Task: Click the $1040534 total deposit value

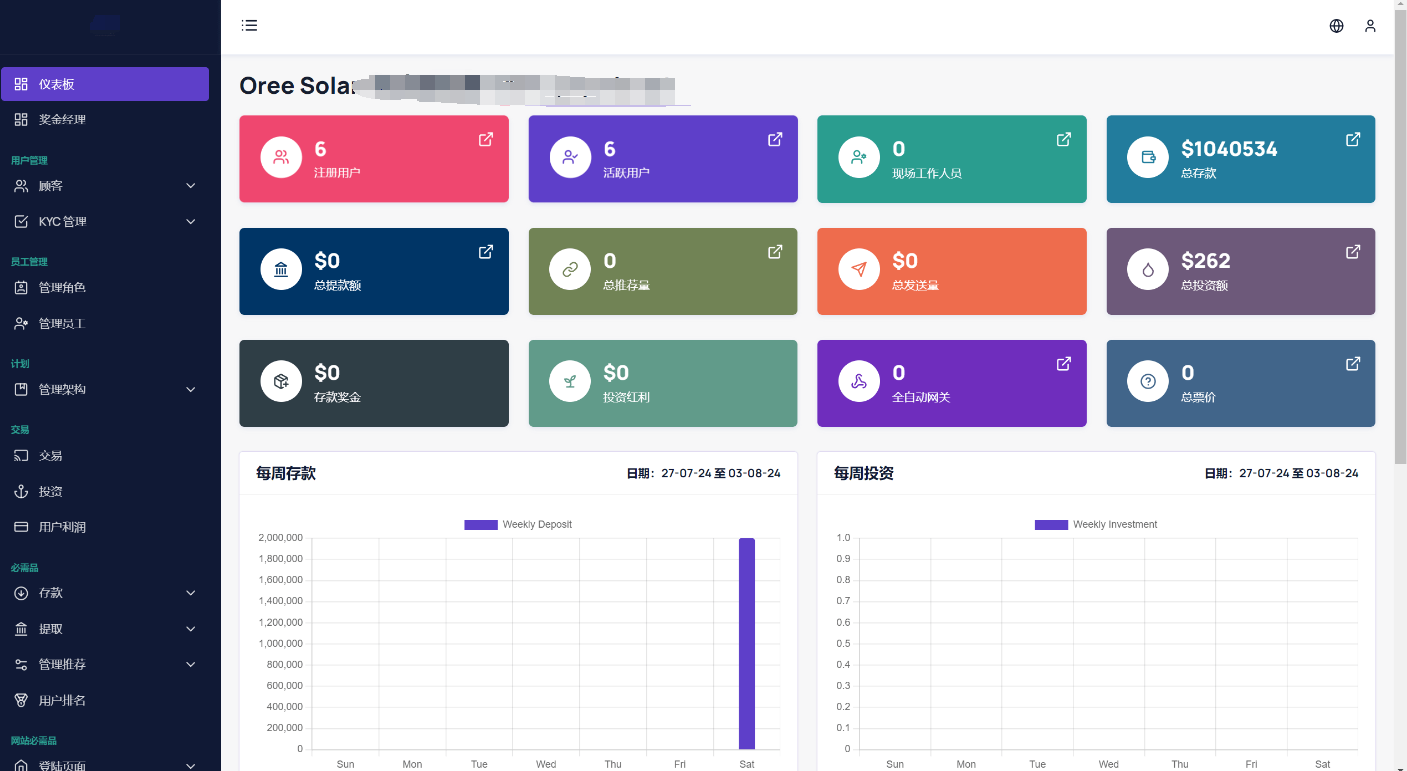Action: pyautogui.click(x=1229, y=149)
